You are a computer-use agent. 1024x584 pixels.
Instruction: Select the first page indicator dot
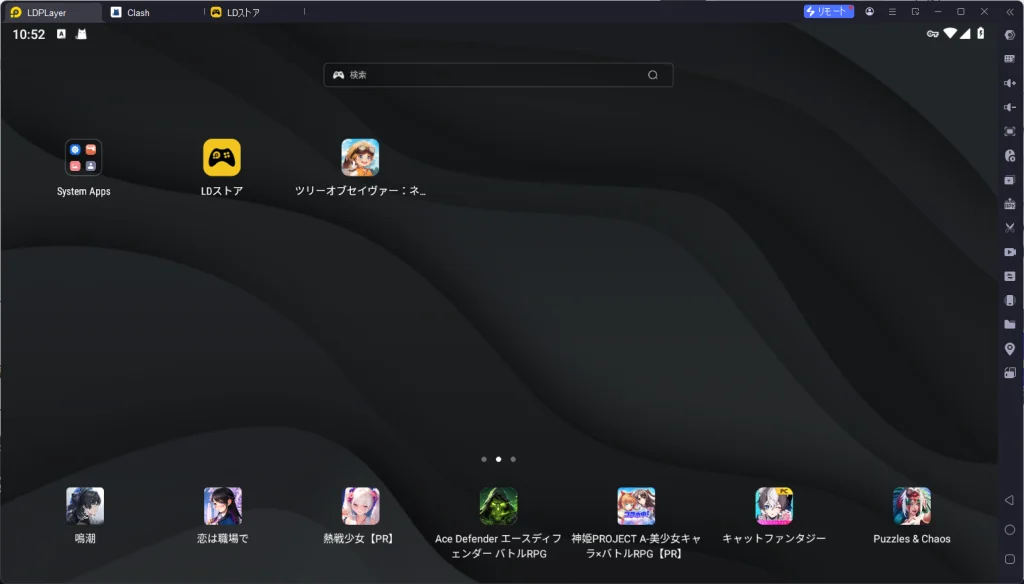[484, 459]
